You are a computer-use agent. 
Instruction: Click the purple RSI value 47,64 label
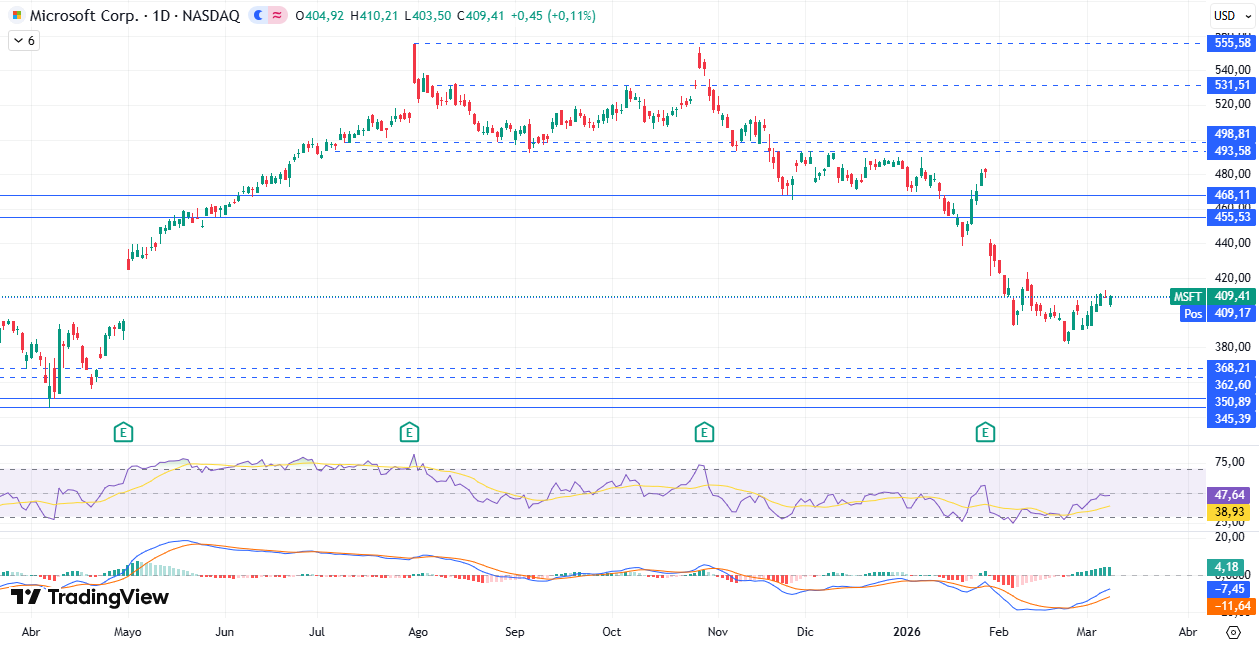(1230, 494)
